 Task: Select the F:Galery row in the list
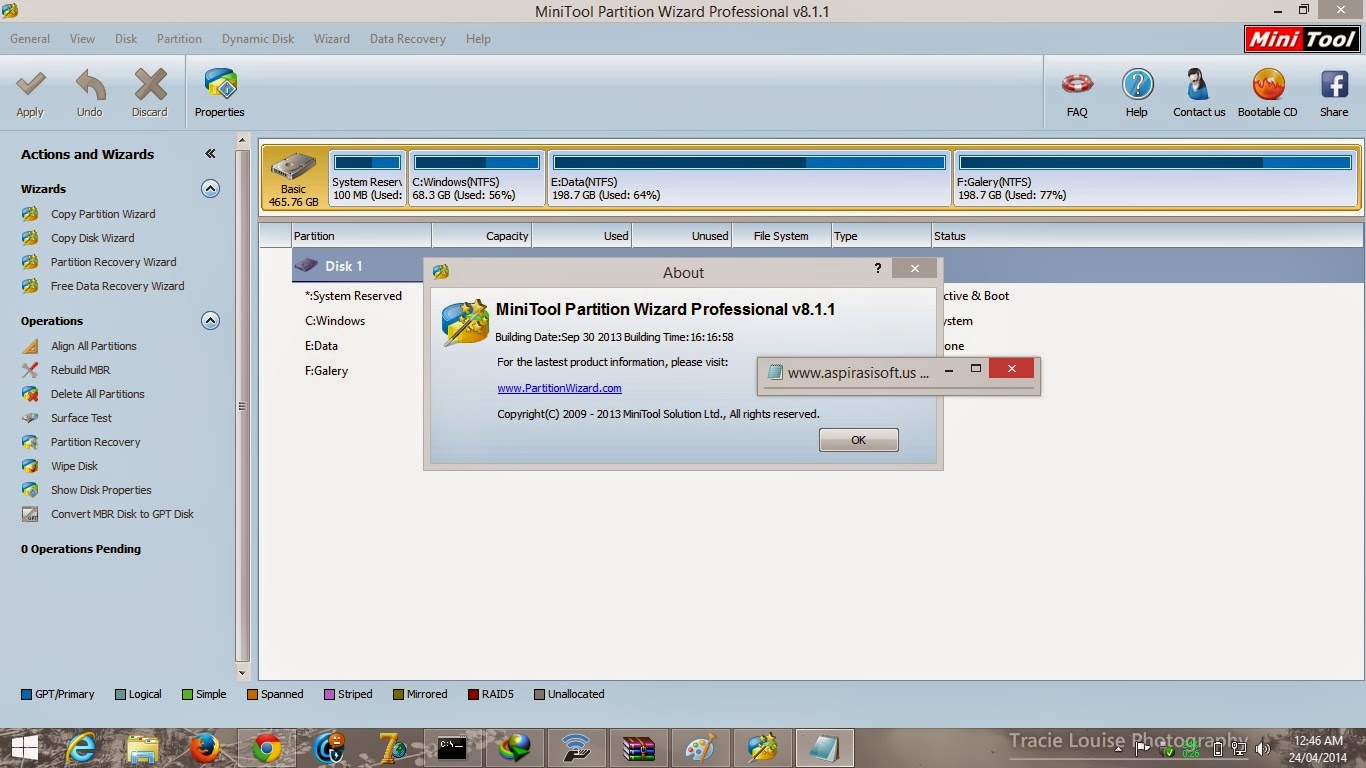click(326, 371)
